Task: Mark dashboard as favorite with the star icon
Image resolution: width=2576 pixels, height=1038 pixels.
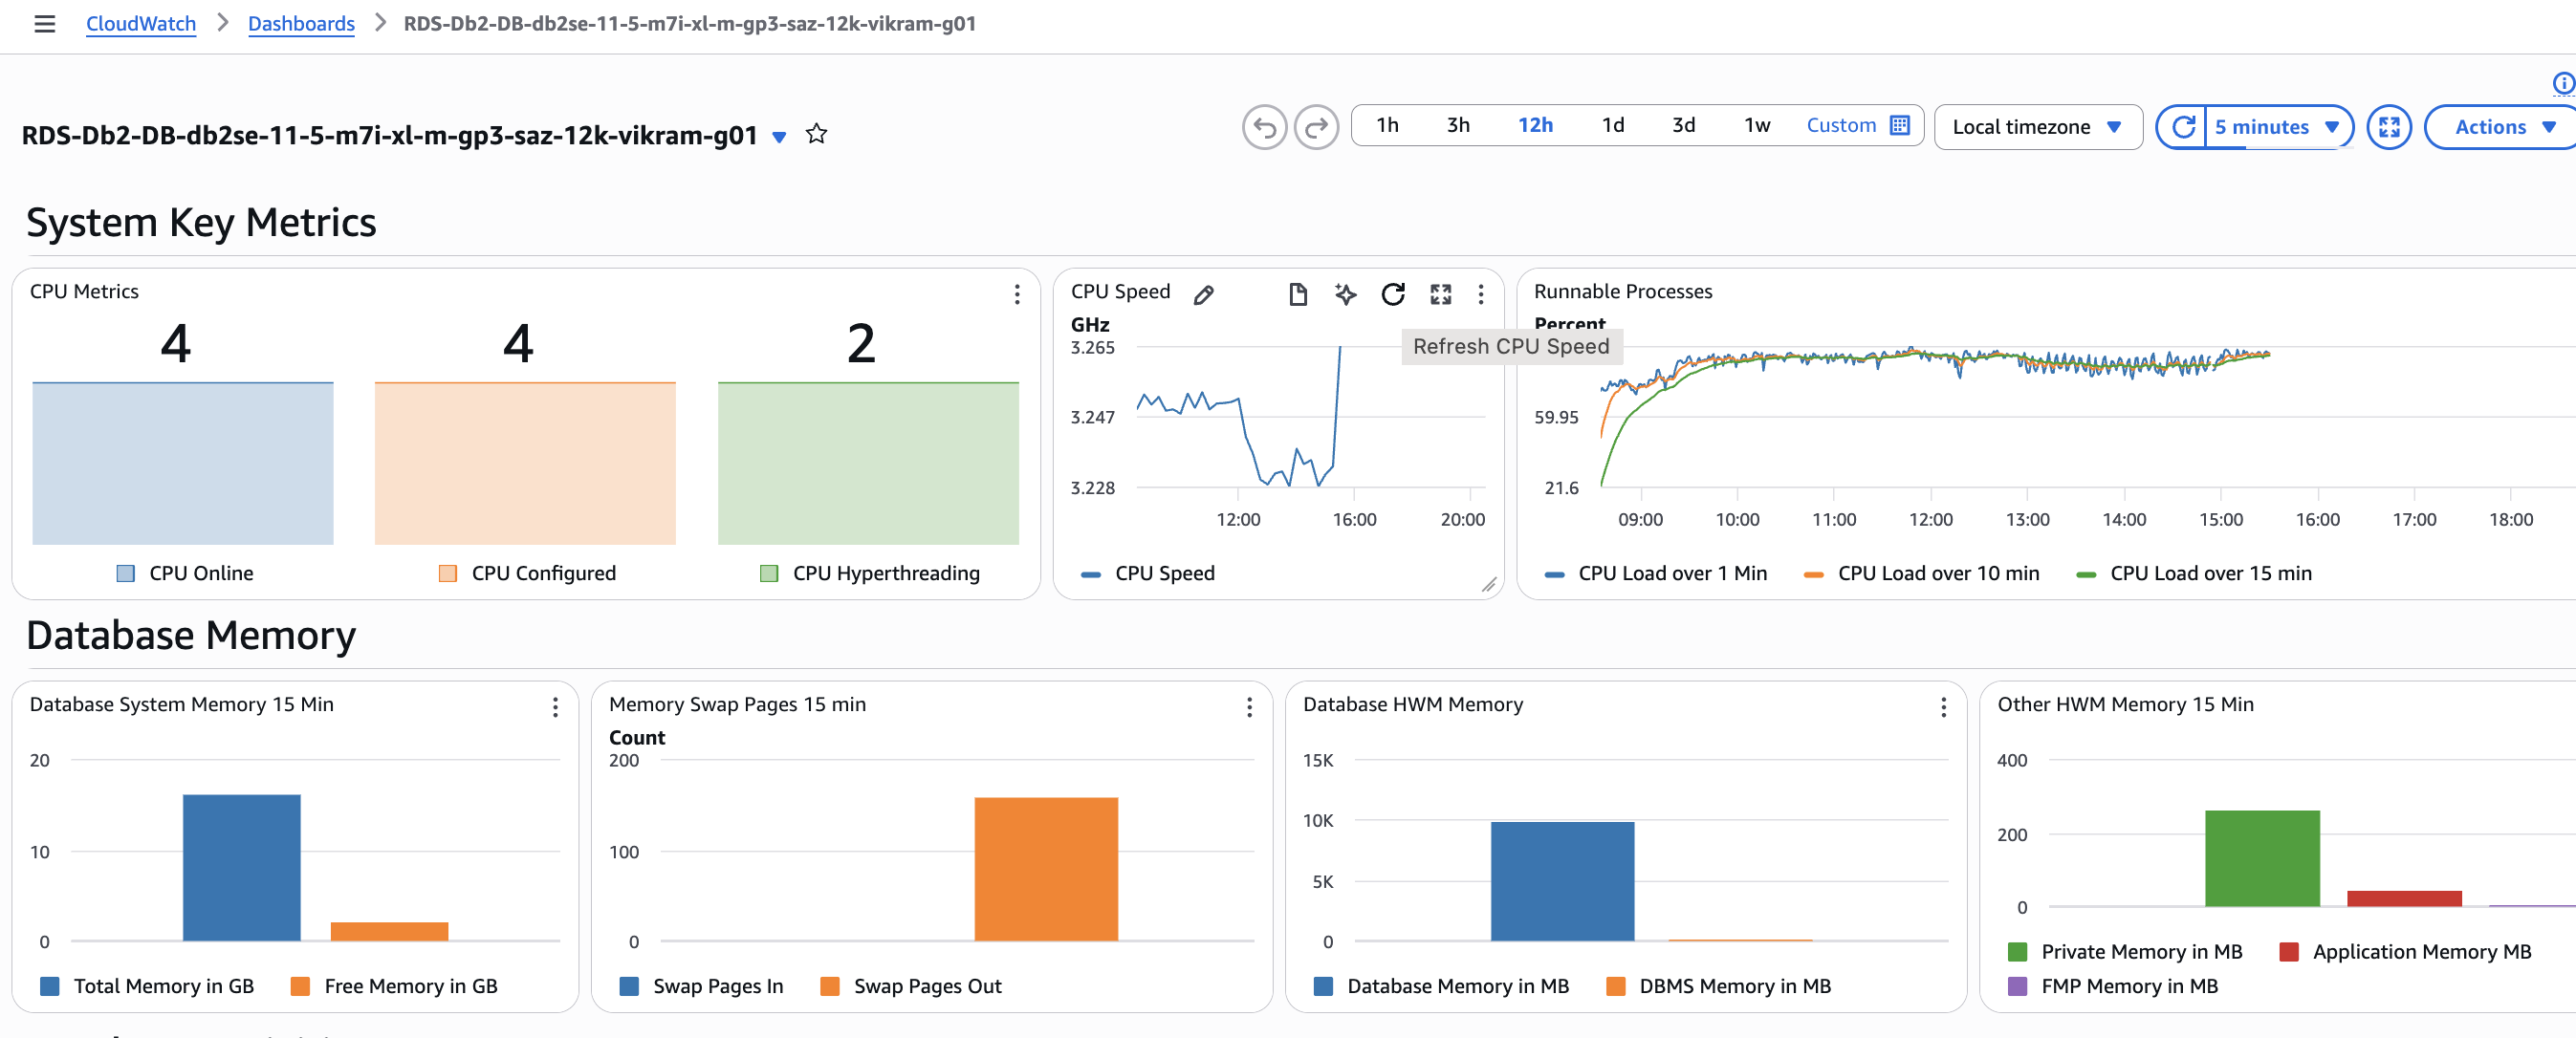Action: click(816, 134)
